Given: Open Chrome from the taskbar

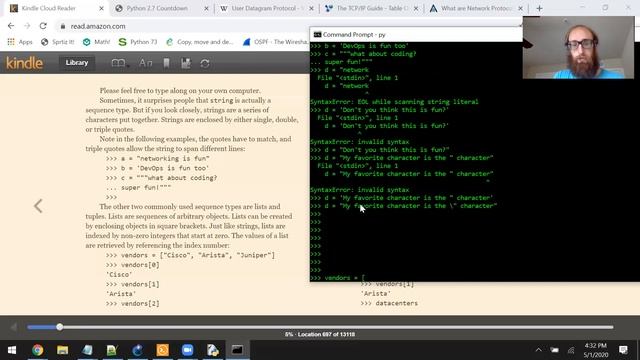Looking at the screenshot, I should coord(38,350).
